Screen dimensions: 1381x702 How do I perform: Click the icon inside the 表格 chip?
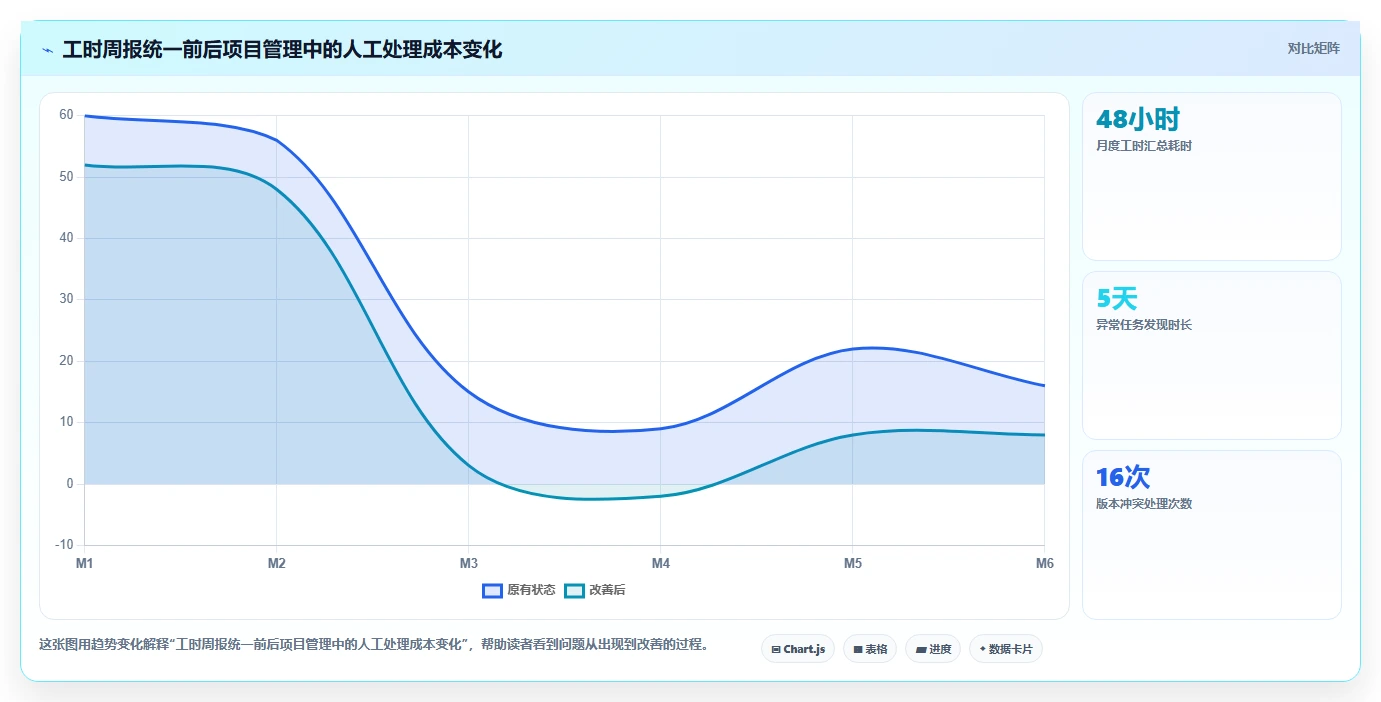[858, 650]
